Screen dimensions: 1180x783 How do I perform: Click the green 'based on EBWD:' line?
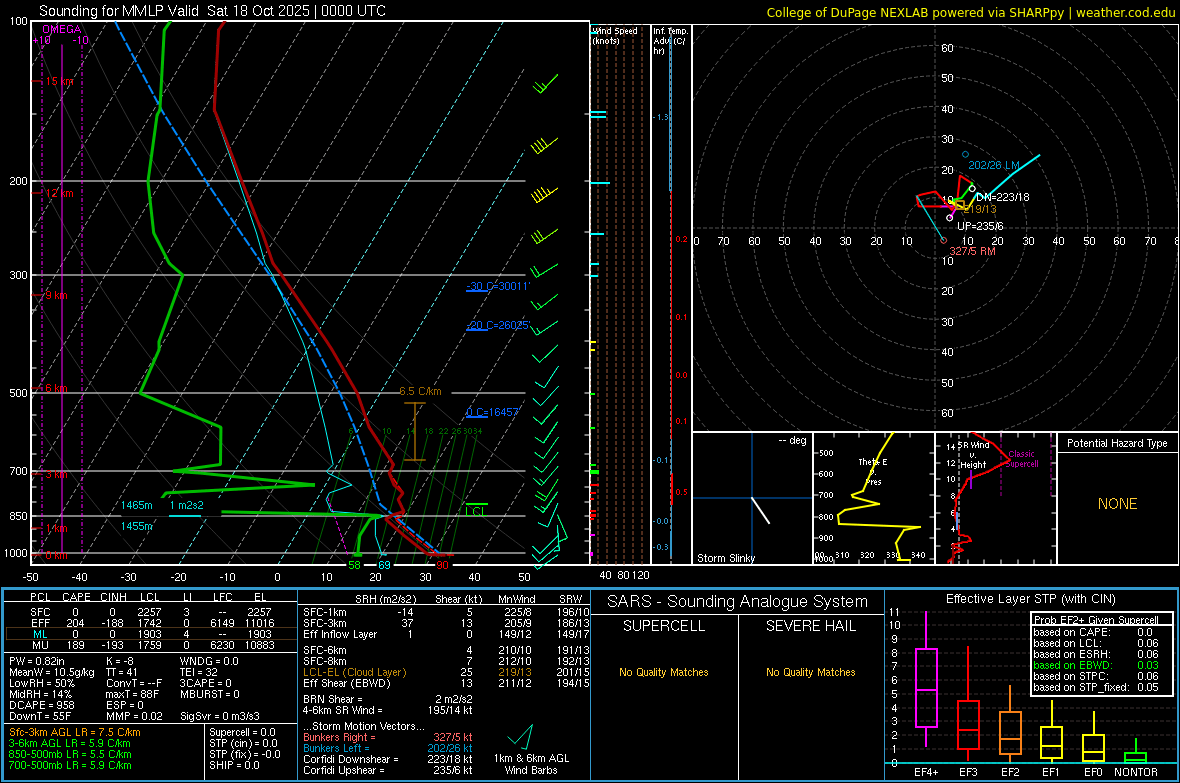pyautogui.click(x=1096, y=665)
